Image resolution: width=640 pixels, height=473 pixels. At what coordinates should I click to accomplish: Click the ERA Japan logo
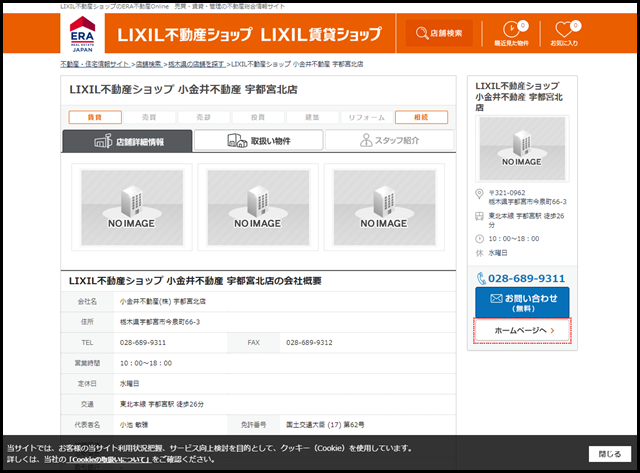click(82, 33)
